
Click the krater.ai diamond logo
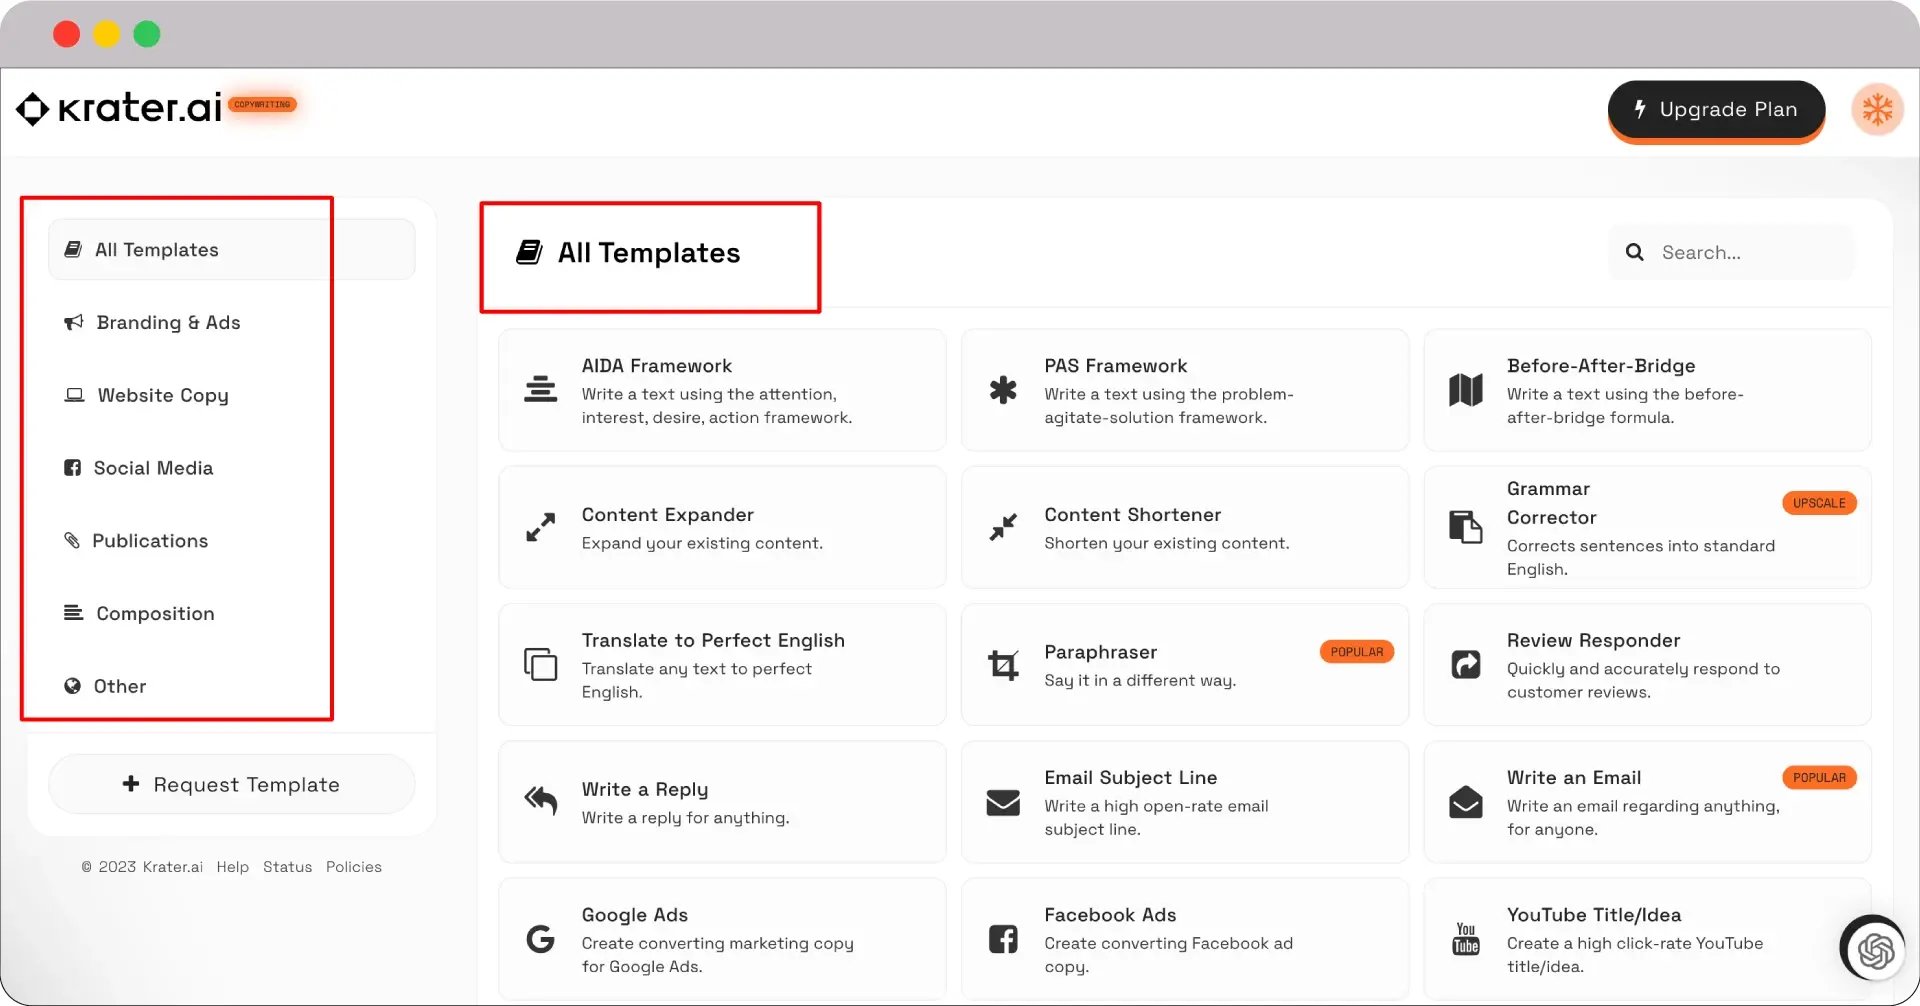(x=32, y=109)
